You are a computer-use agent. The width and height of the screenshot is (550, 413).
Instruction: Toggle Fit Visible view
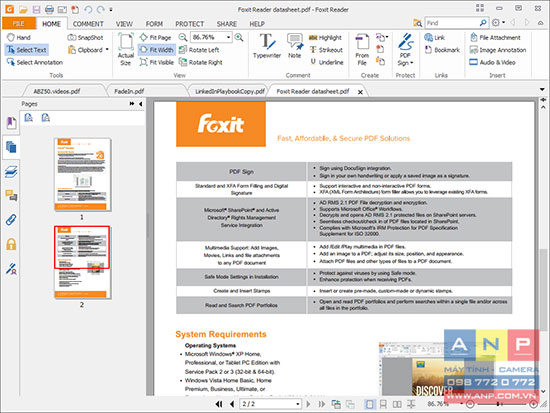(x=156, y=62)
